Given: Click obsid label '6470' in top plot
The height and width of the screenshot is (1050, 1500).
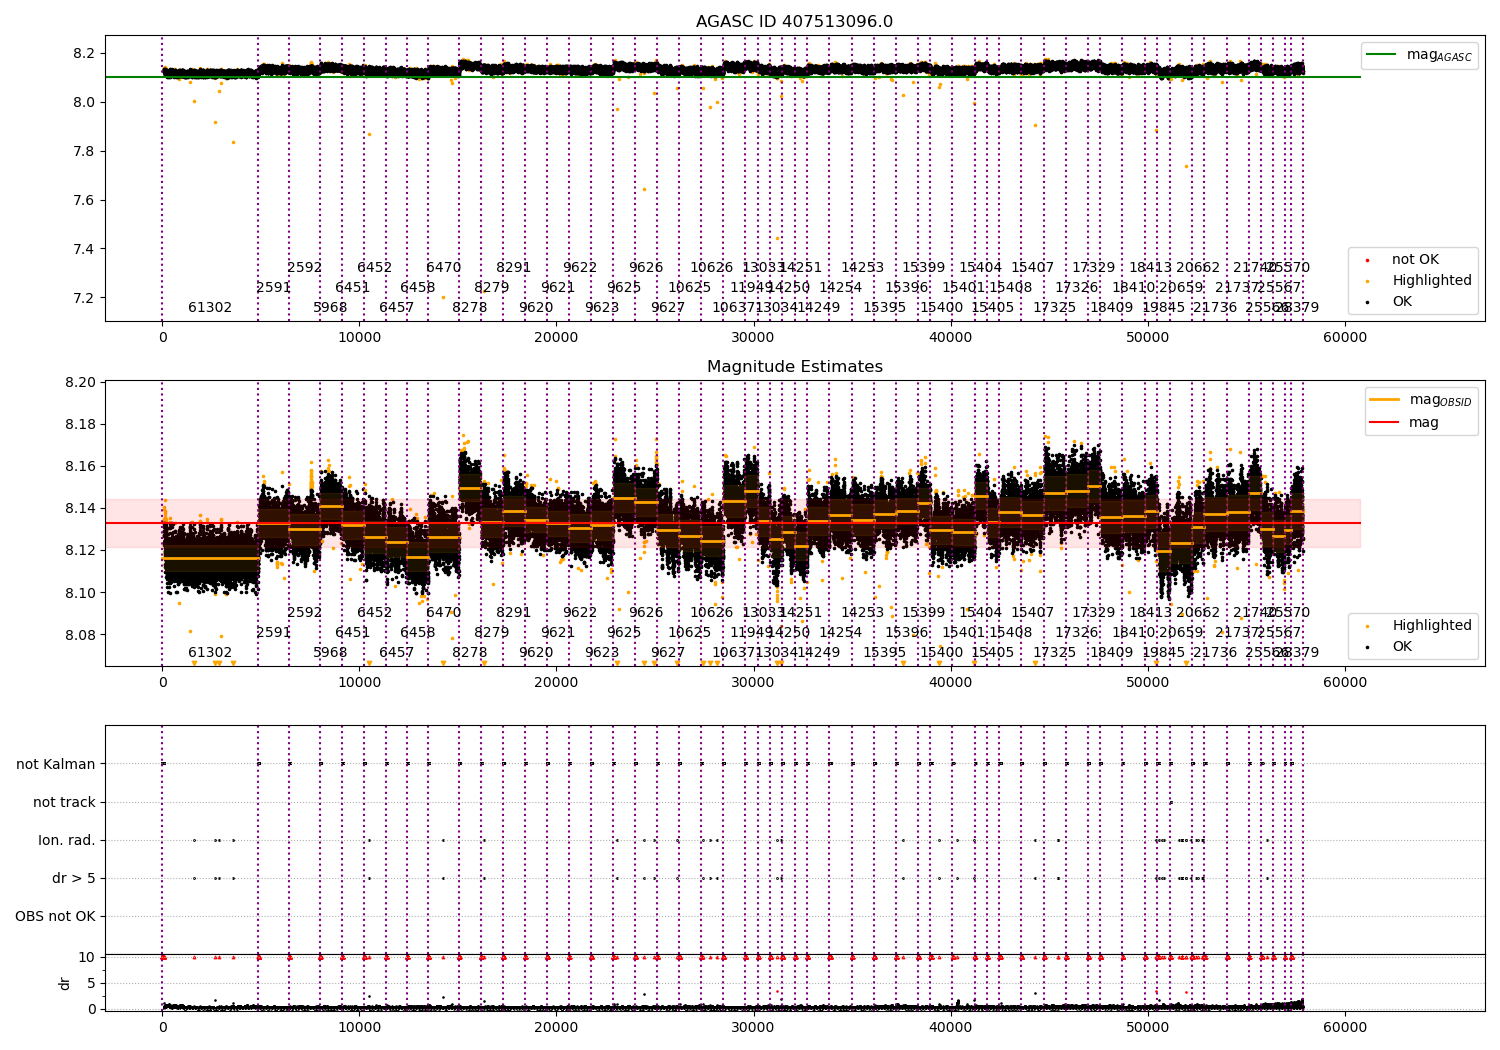Looking at the screenshot, I should pos(444,268).
